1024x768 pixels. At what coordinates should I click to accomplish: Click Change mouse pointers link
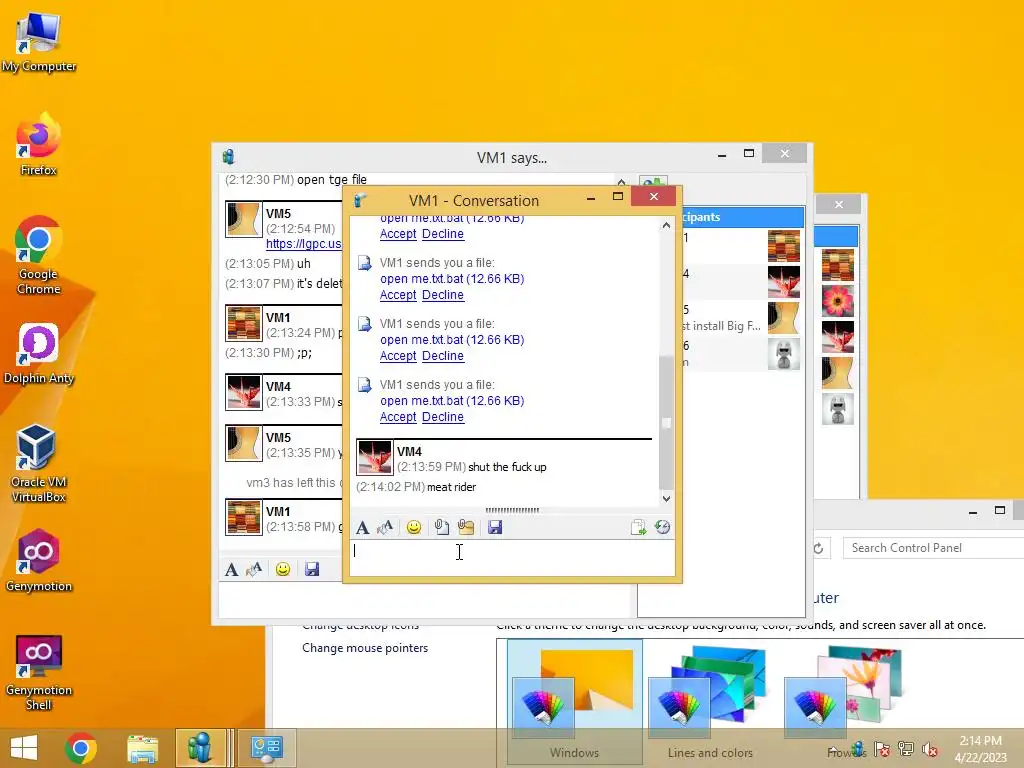click(365, 648)
